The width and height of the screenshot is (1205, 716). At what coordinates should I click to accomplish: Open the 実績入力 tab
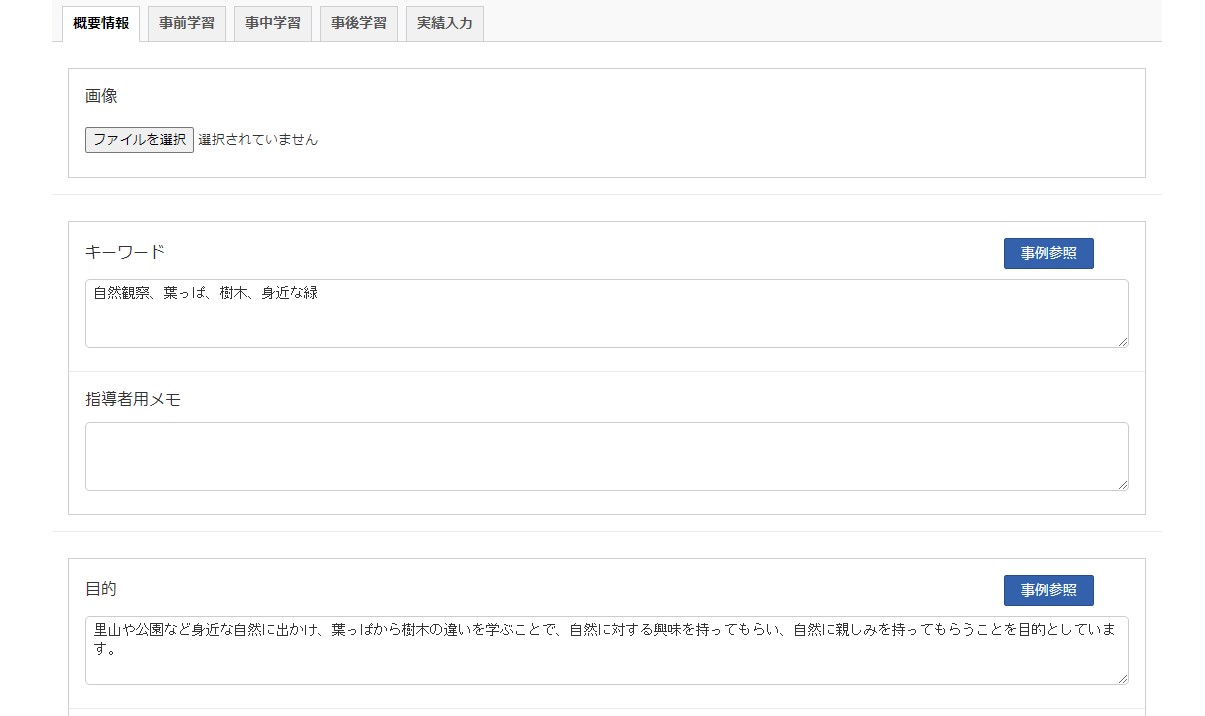pyautogui.click(x=445, y=23)
